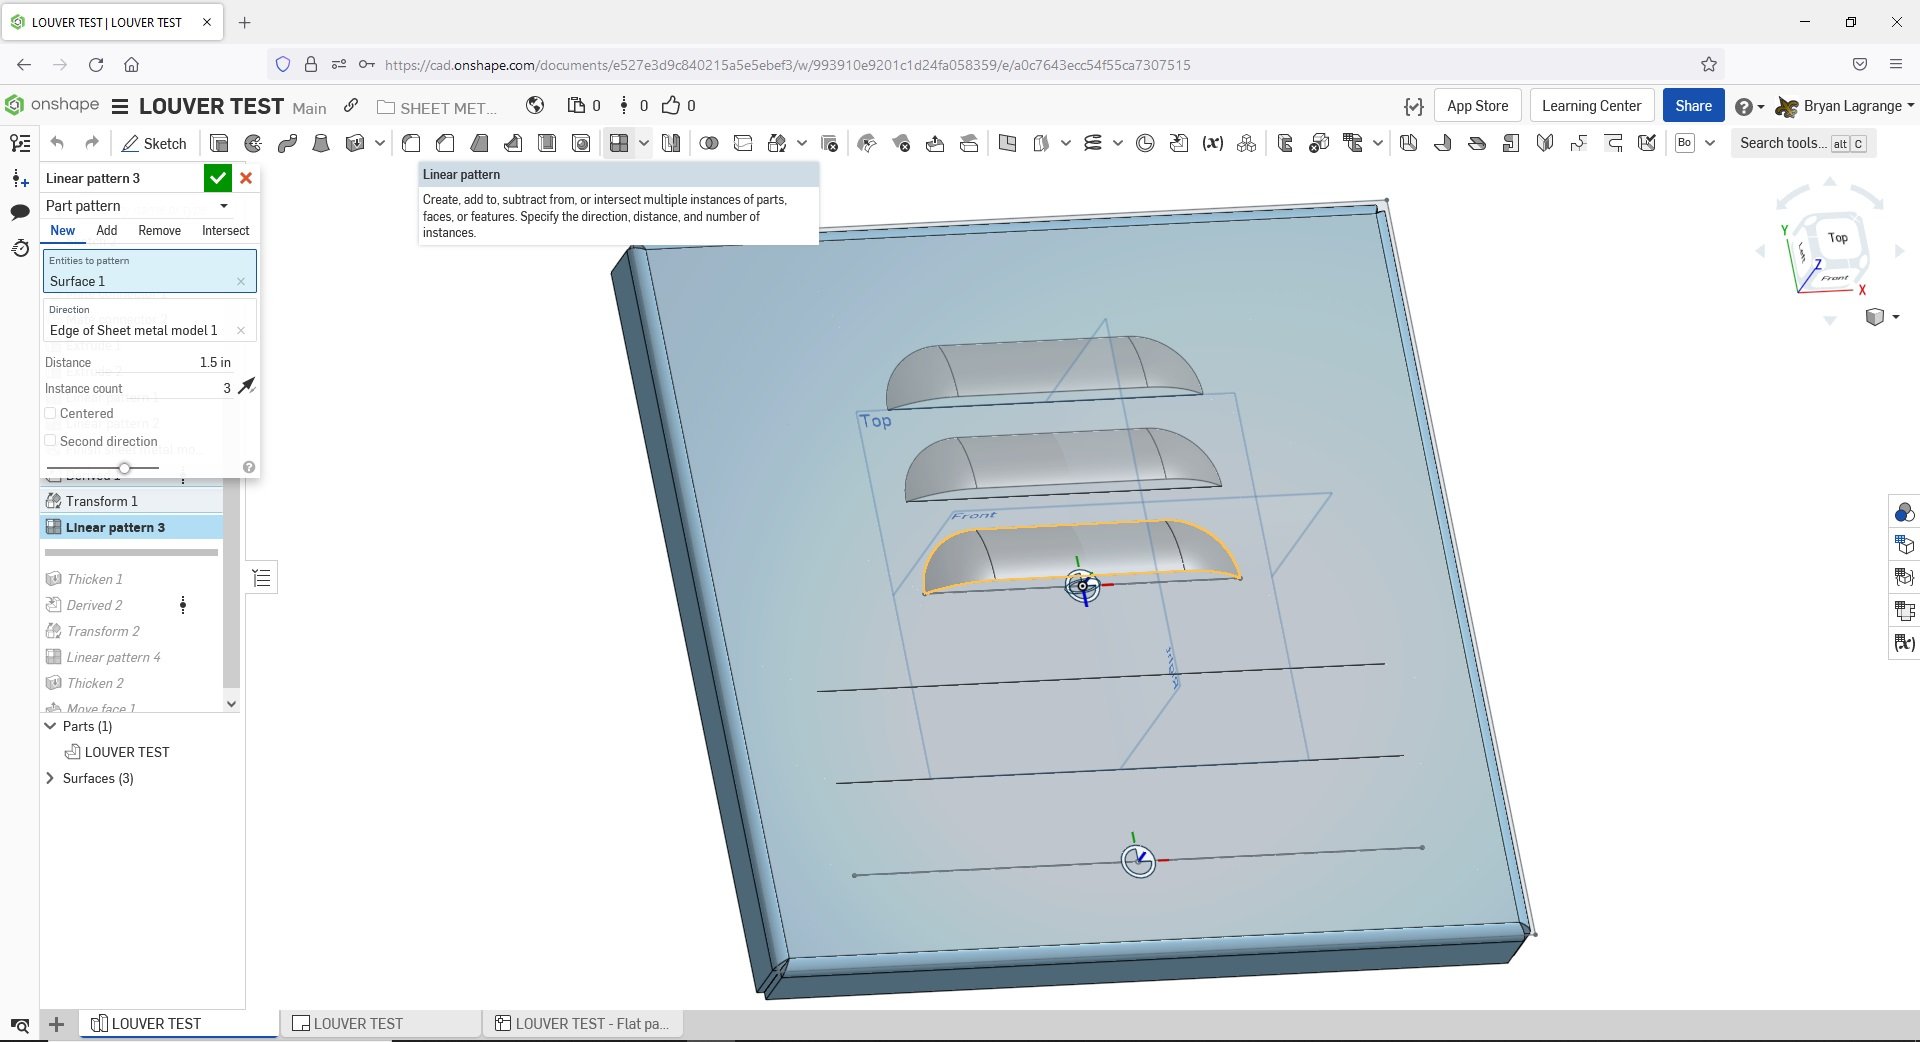Select the New operation tab
This screenshot has width=1920, height=1042.
tap(62, 230)
